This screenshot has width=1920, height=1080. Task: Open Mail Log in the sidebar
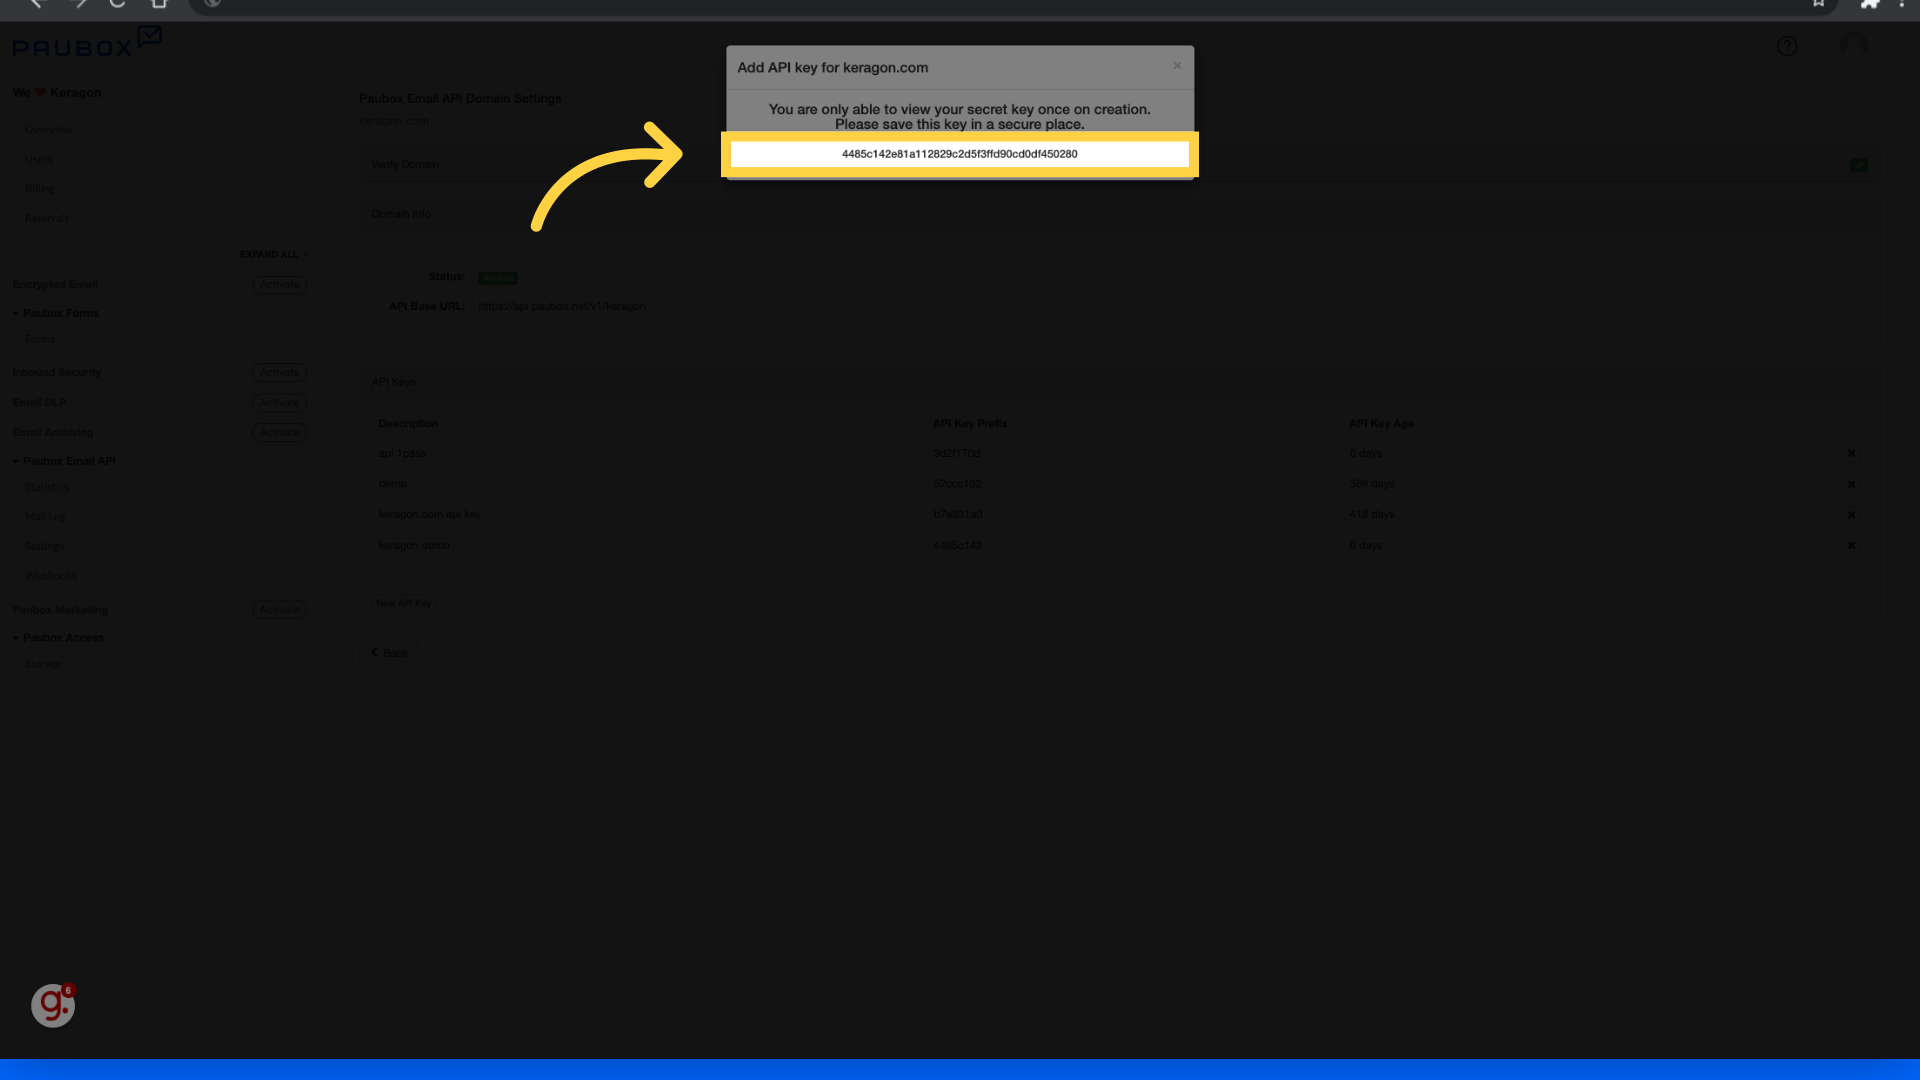click(45, 517)
